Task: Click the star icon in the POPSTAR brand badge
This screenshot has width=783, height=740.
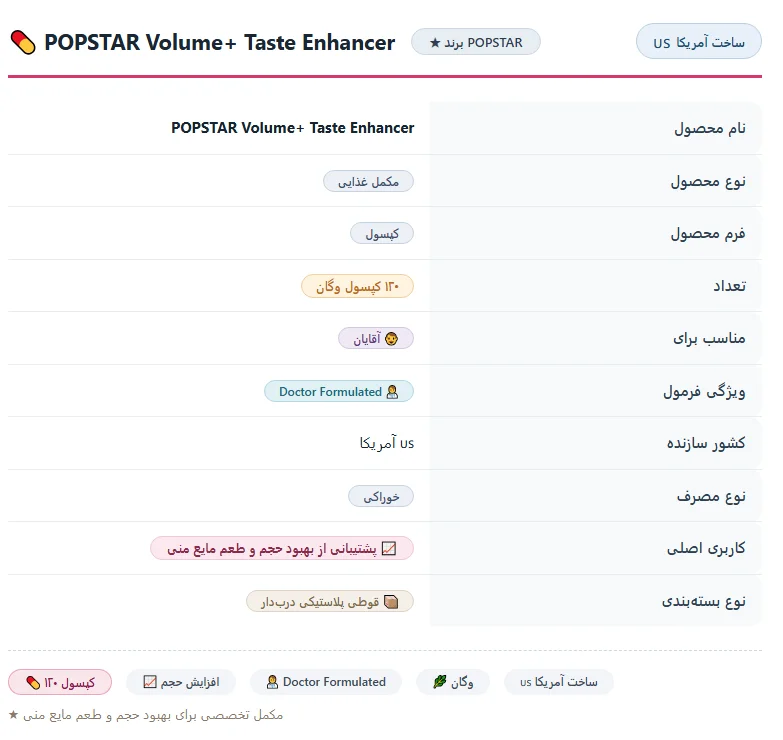Action: tap(435, 43)
